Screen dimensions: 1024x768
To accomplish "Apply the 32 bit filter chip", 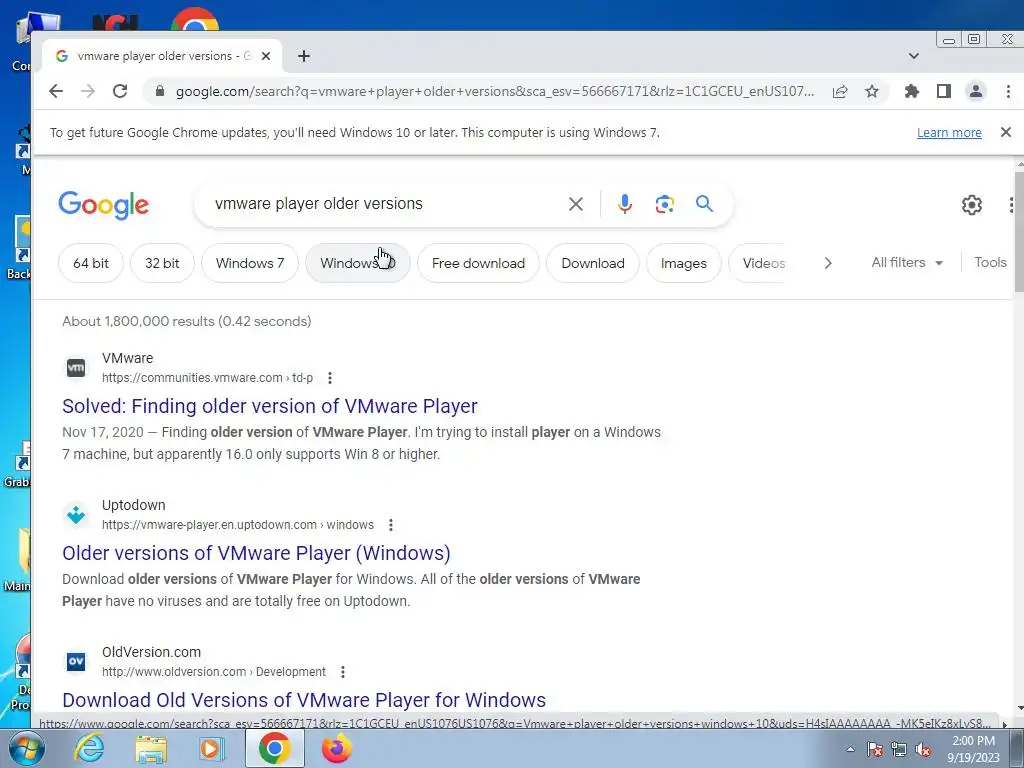I will [162, 263].
